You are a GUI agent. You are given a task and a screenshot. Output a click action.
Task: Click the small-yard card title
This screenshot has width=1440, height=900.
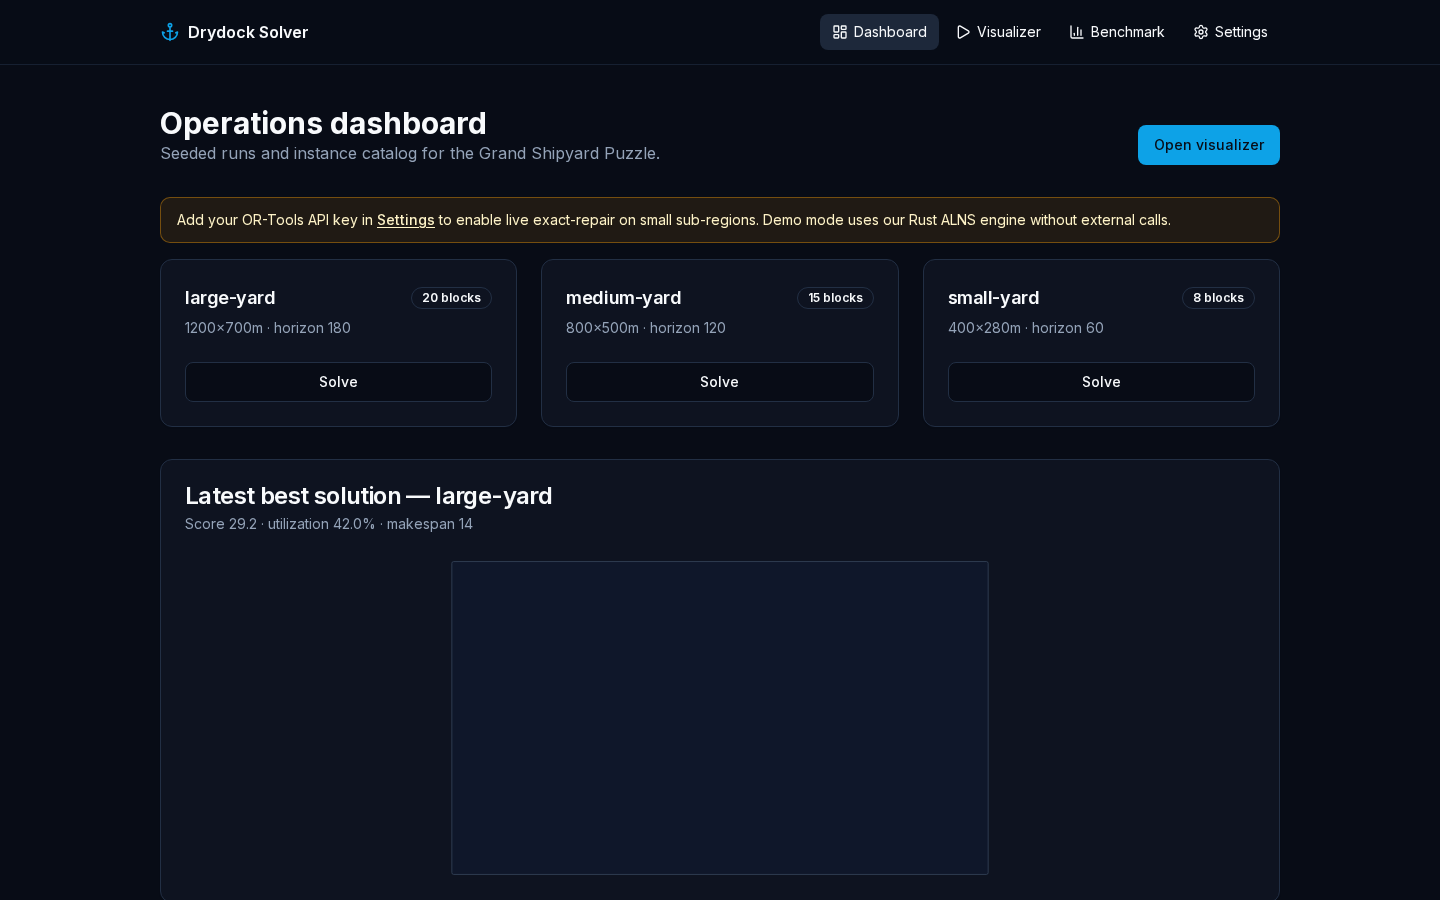coord(993,298)
